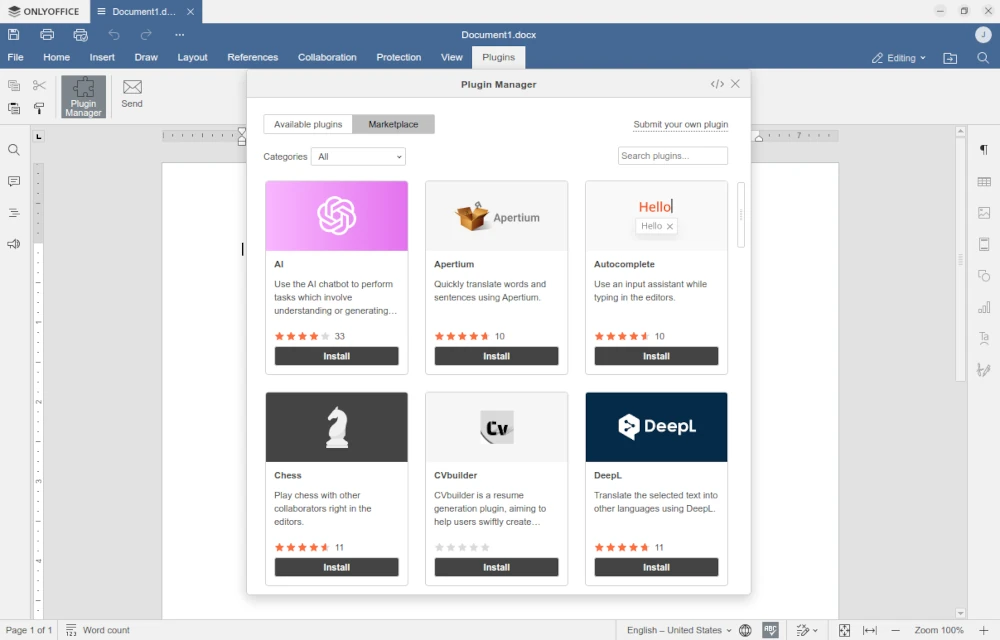Viewport: 1000px width, 640px height.
Task: Open the Plugin Manager icon in the ribbon
Action: [83, 96]
